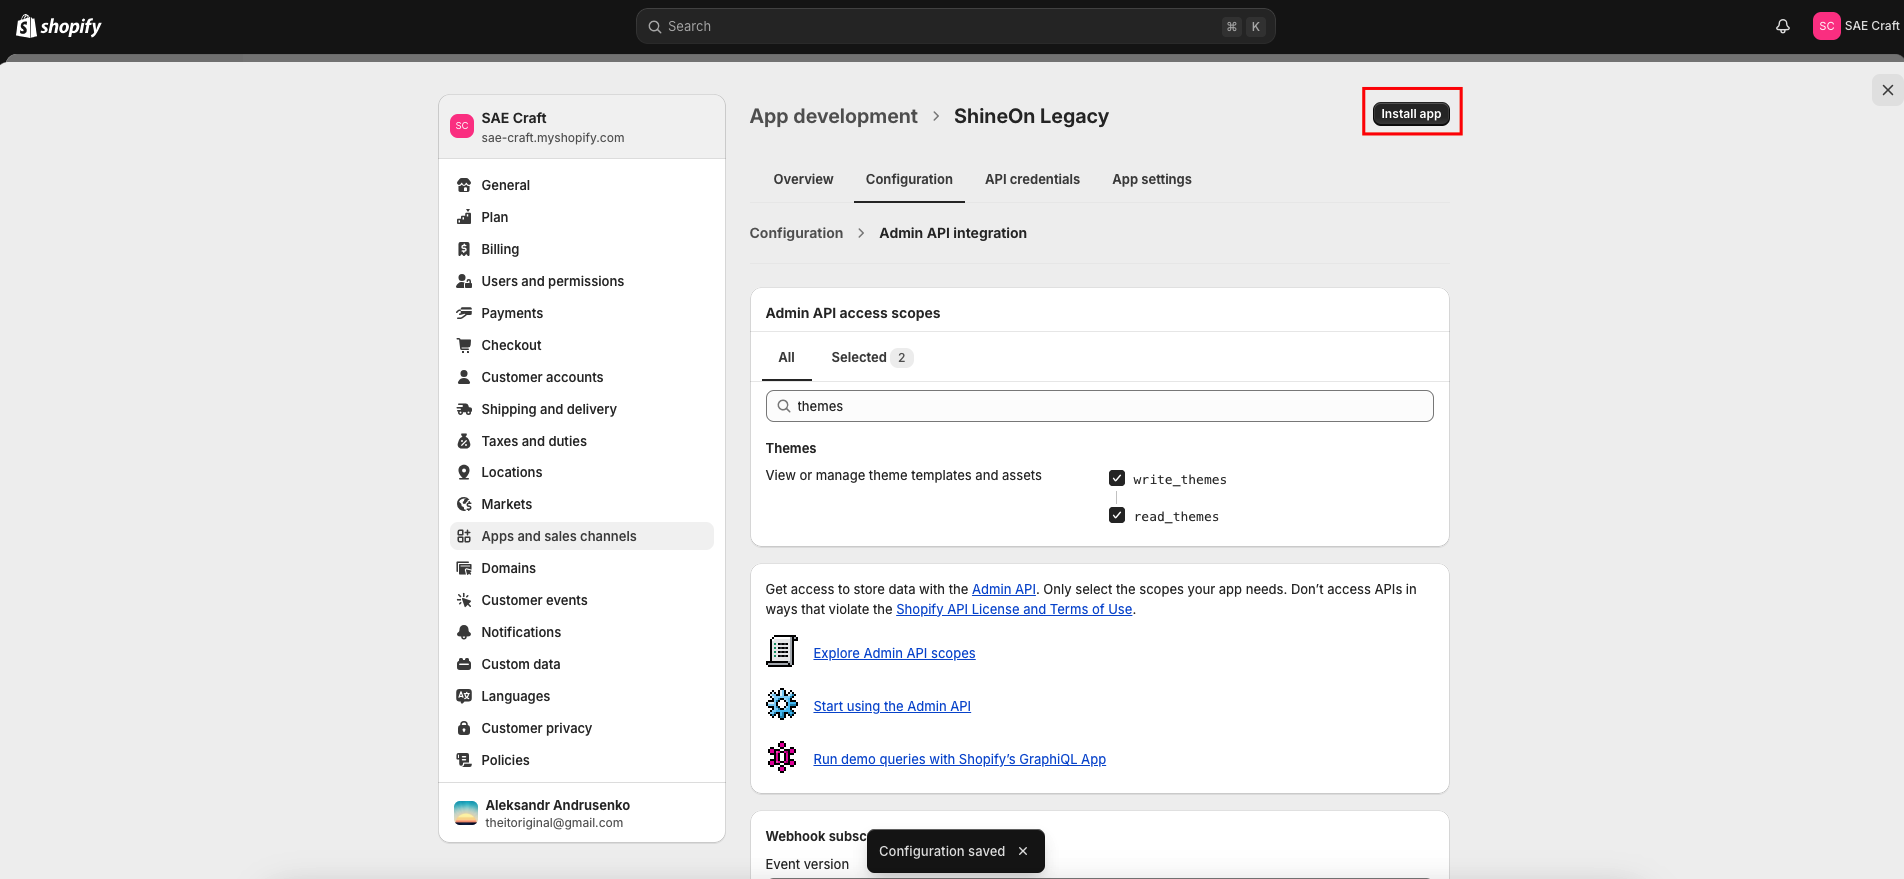Image resolution: width=1904 pixels, height=879 pixels.
Task: Go to Taxes and duties settings
Action: click(x=582, y=441)
